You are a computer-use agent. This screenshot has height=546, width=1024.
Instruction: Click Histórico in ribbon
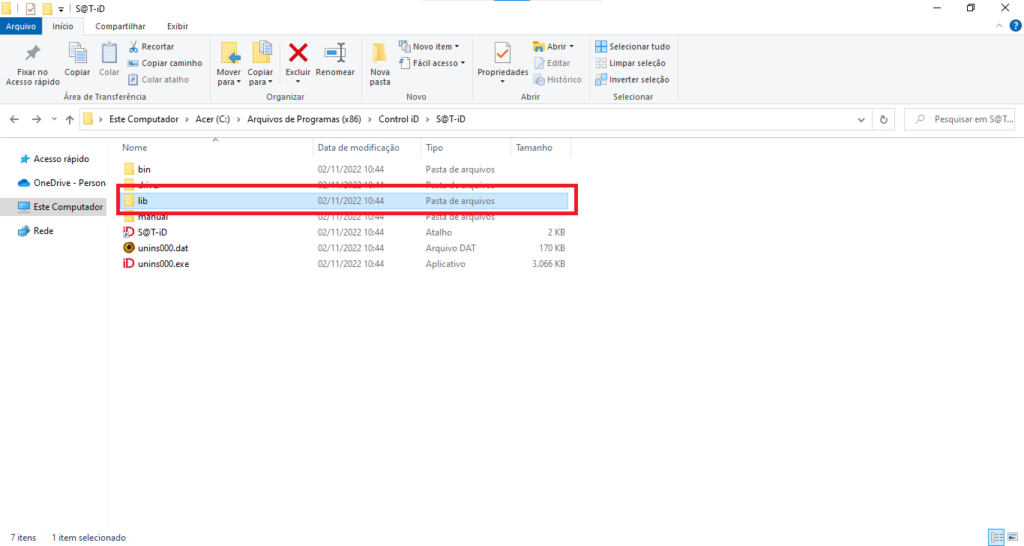coord(557,80)
